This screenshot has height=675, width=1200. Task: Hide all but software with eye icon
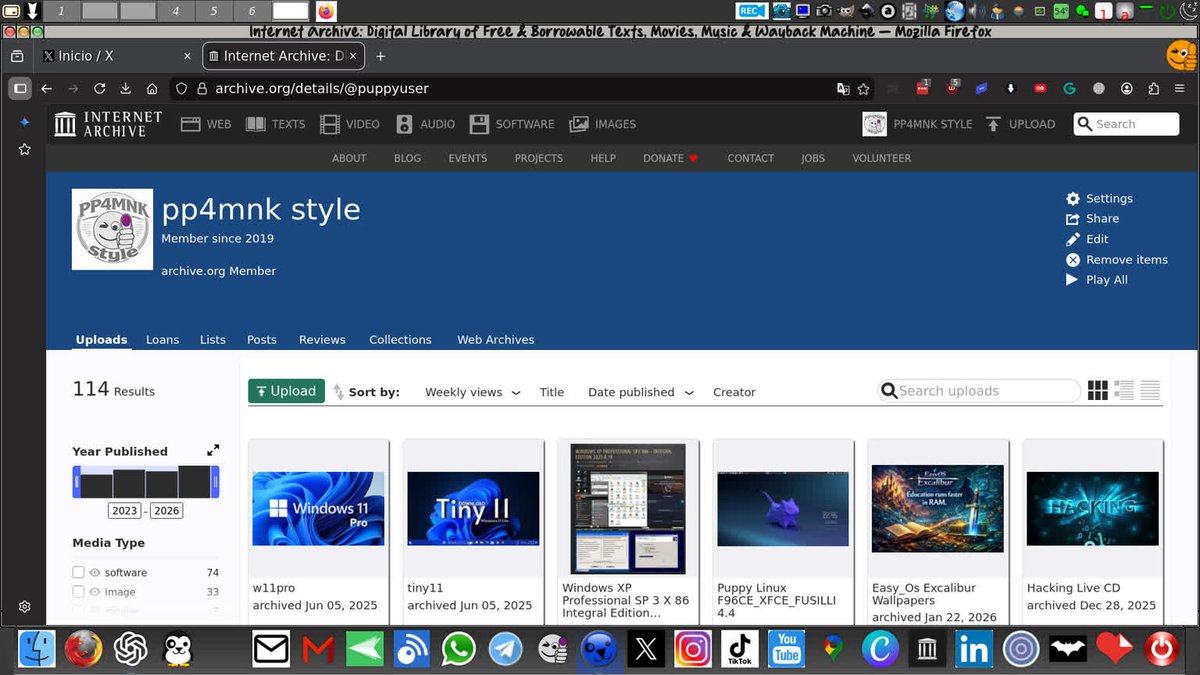95,572
